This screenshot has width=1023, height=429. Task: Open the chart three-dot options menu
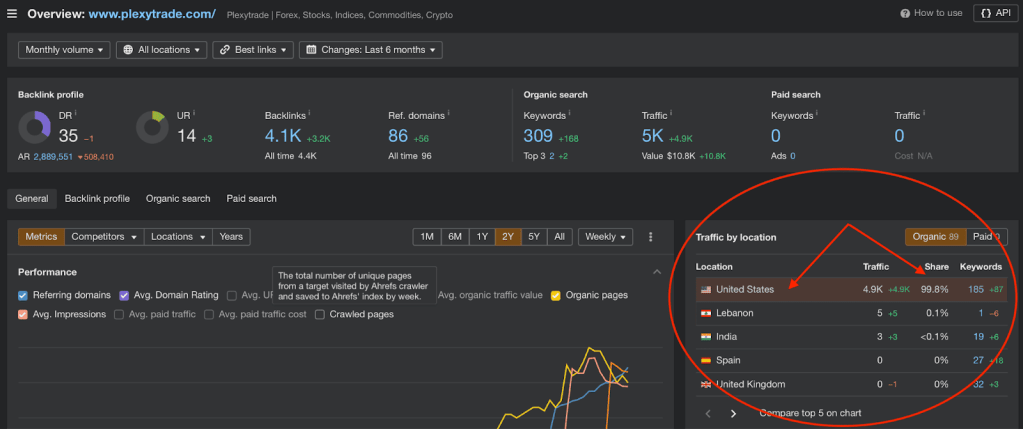(650, 237)
